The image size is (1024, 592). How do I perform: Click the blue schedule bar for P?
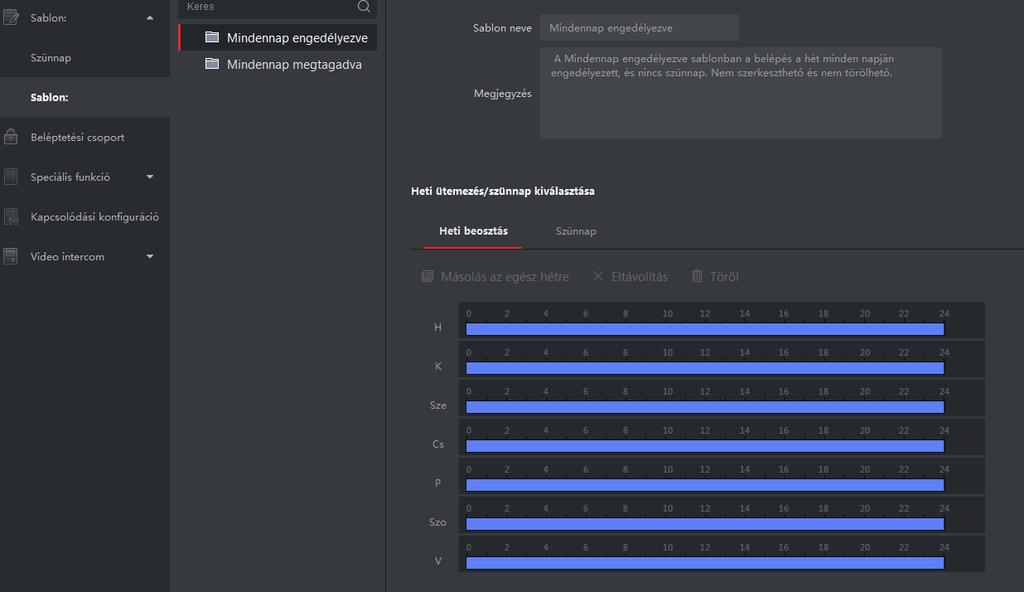tap(705, 485)
